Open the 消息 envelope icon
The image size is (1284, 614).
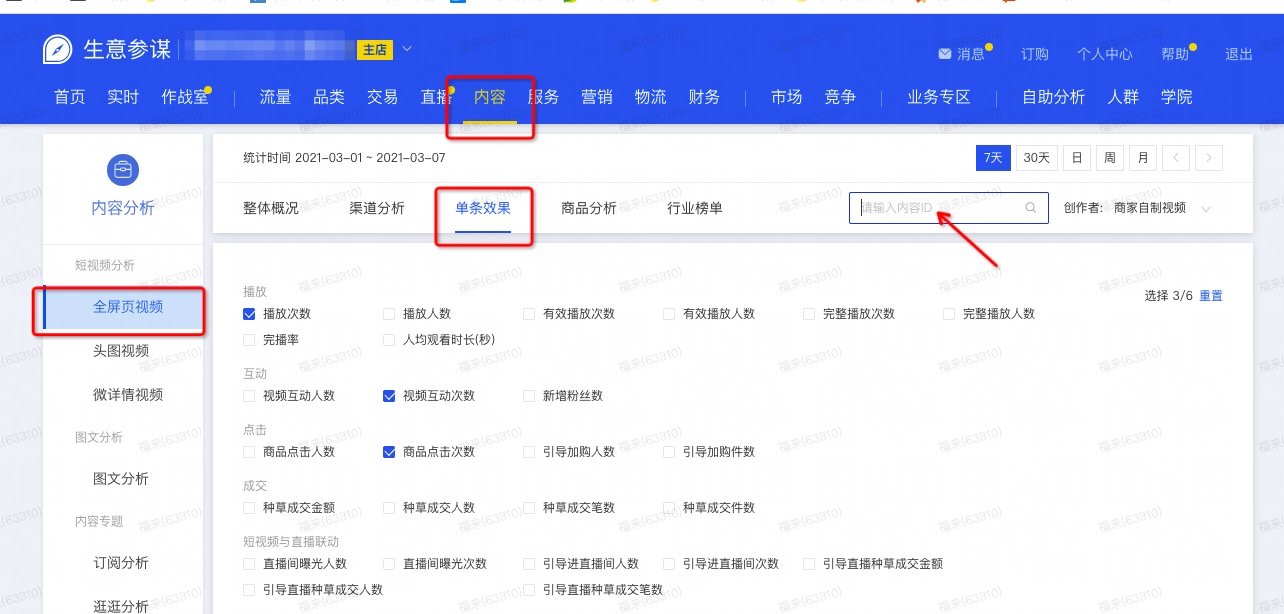point(944,54)
